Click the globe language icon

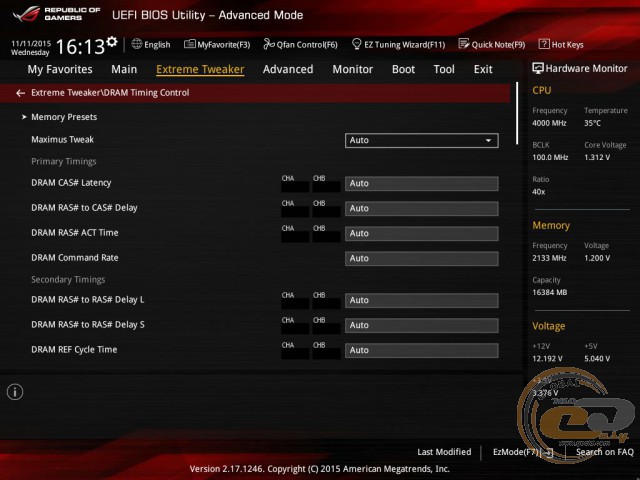[137, 44]
